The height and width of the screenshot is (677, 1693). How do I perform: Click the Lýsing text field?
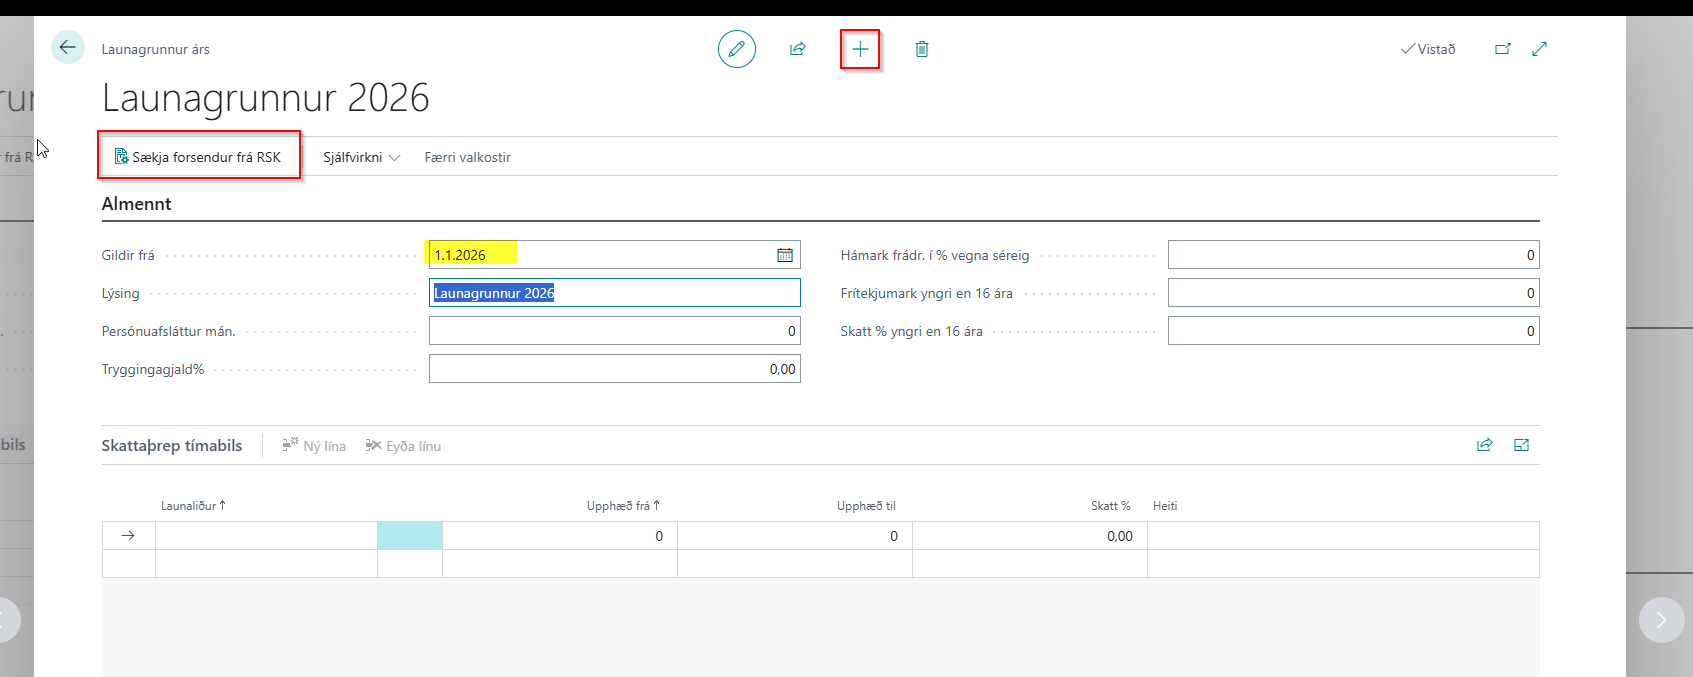coord(614,293)
